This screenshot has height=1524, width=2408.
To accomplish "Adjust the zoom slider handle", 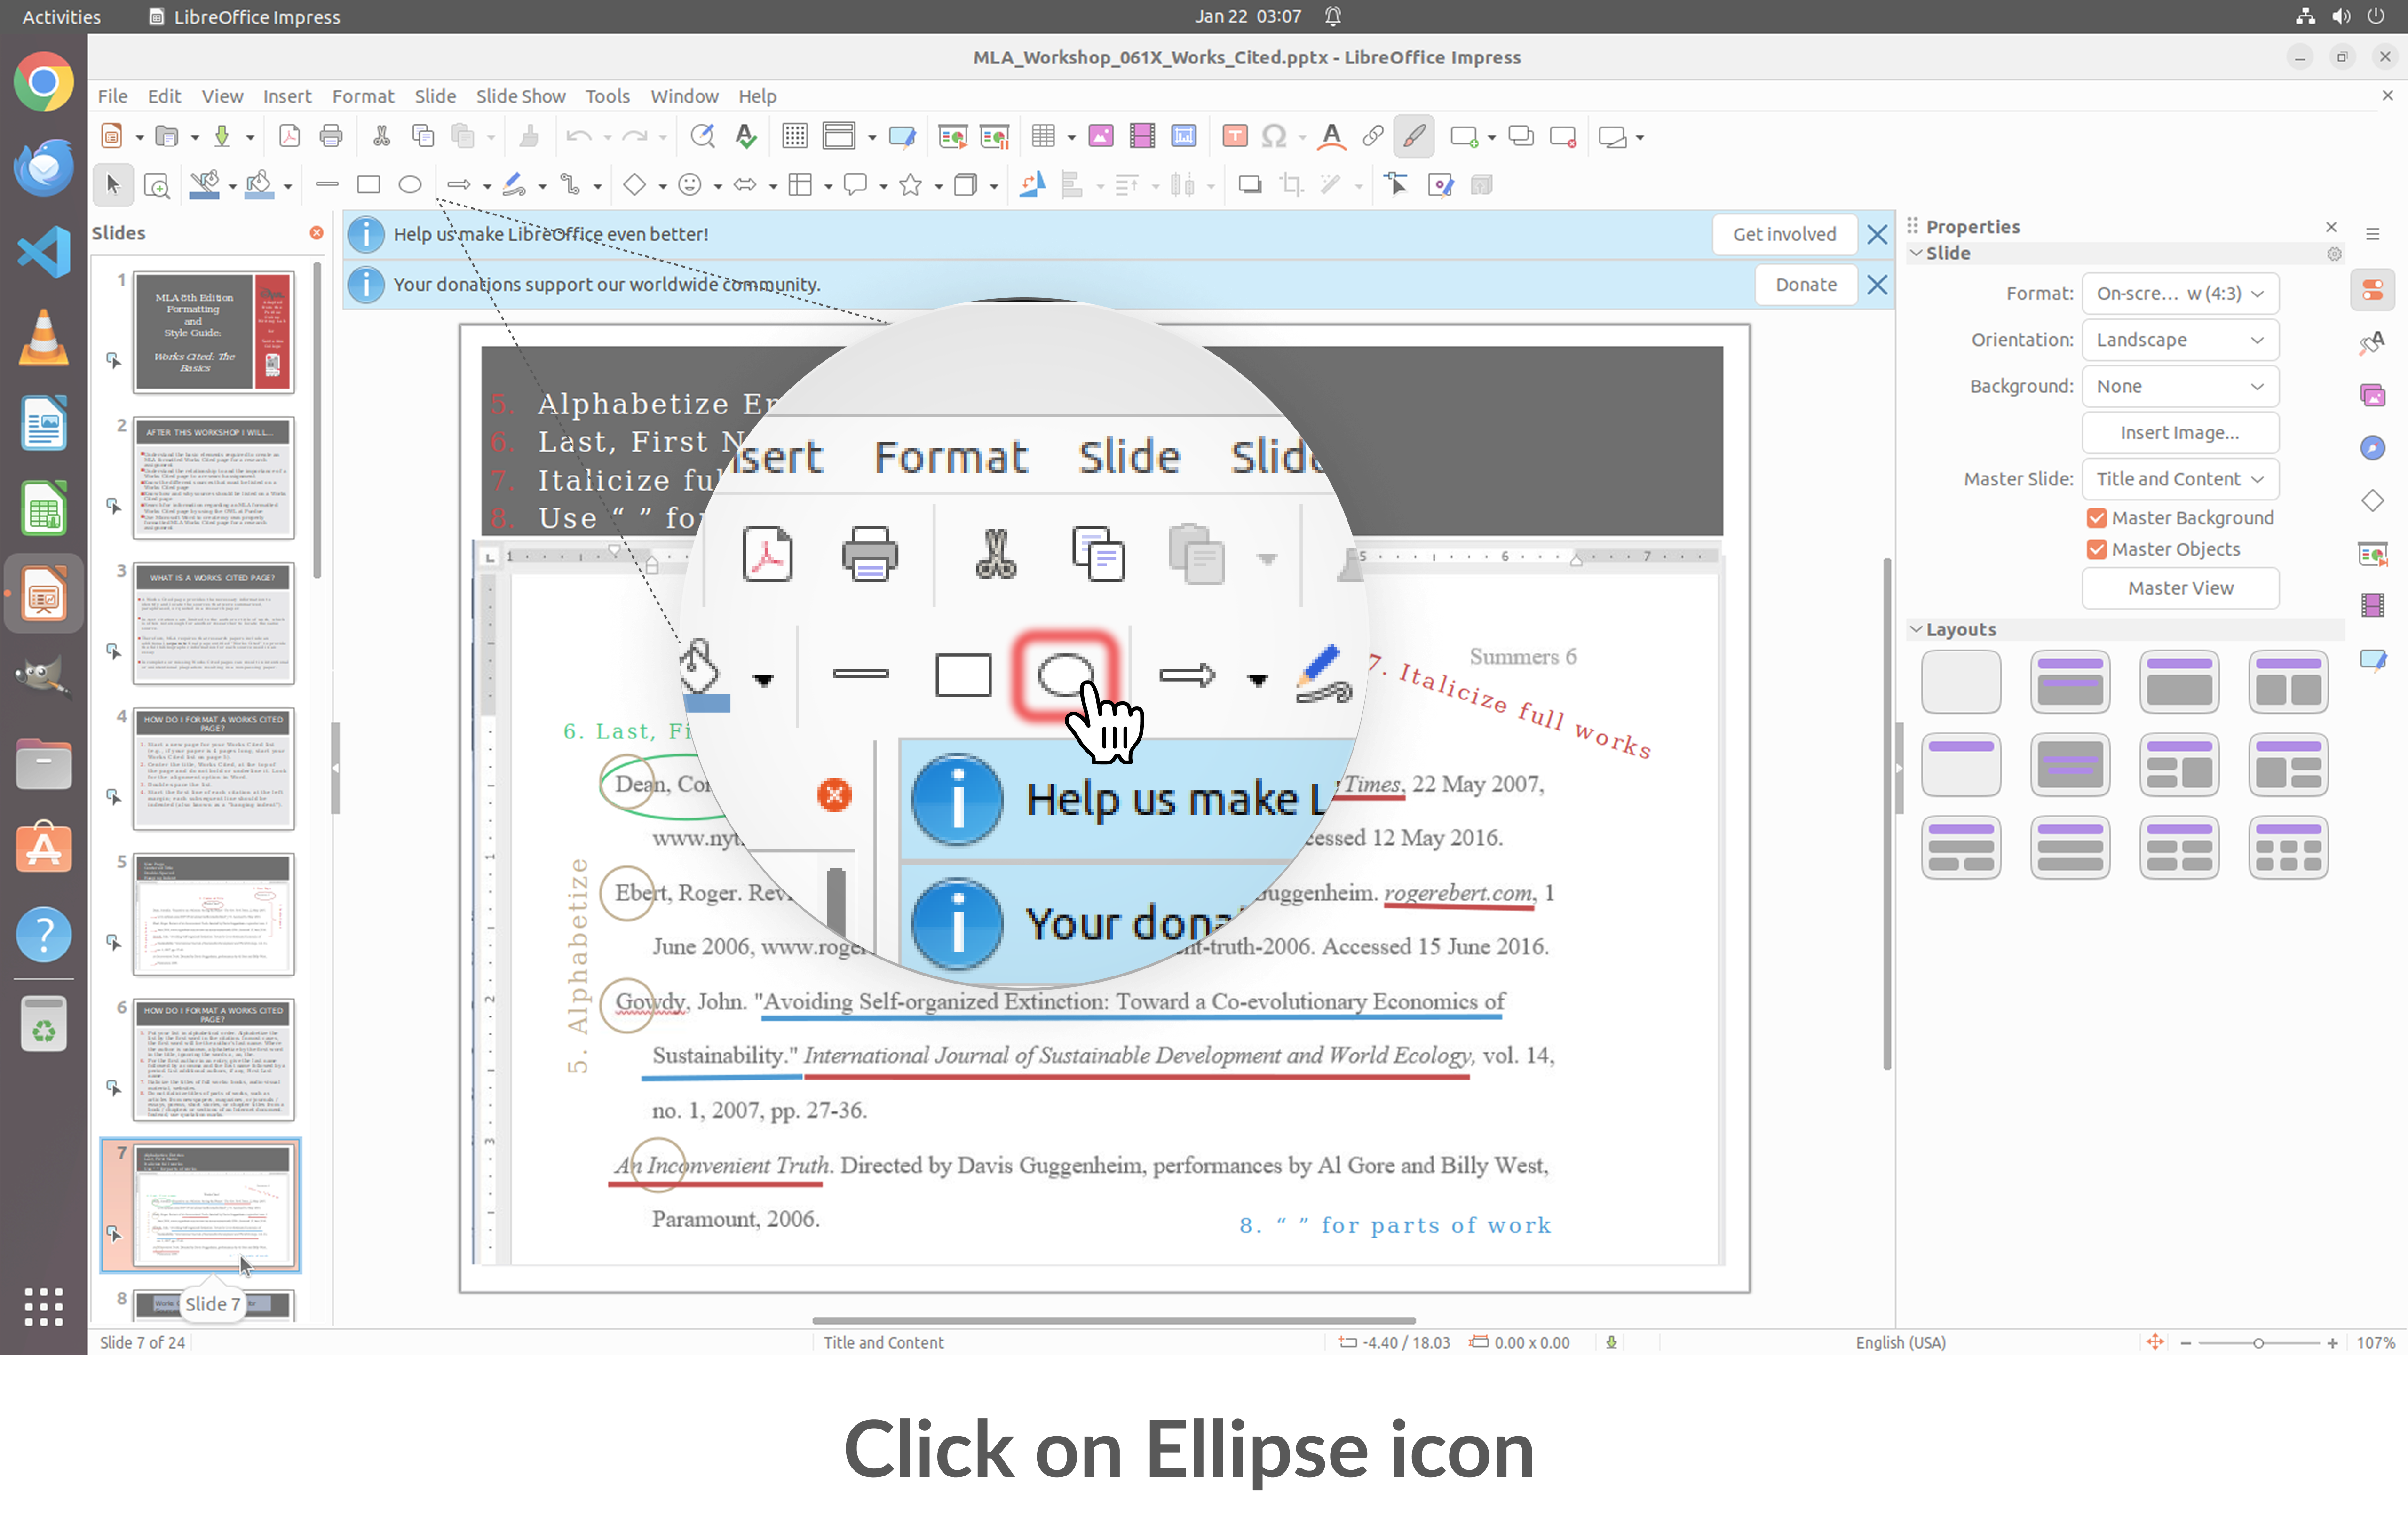I will coord(2258,1343).
